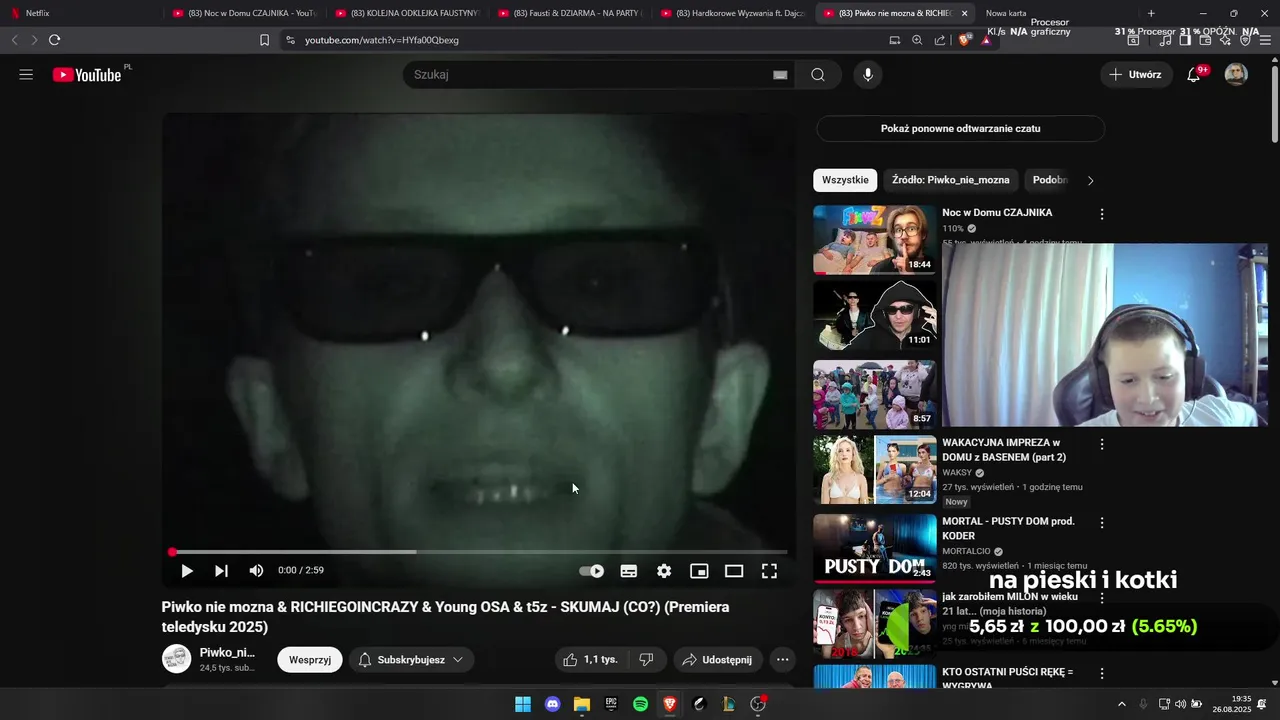Open Noc w Domu CZAJNIKA thumbnail

click(x=875, y=240)
